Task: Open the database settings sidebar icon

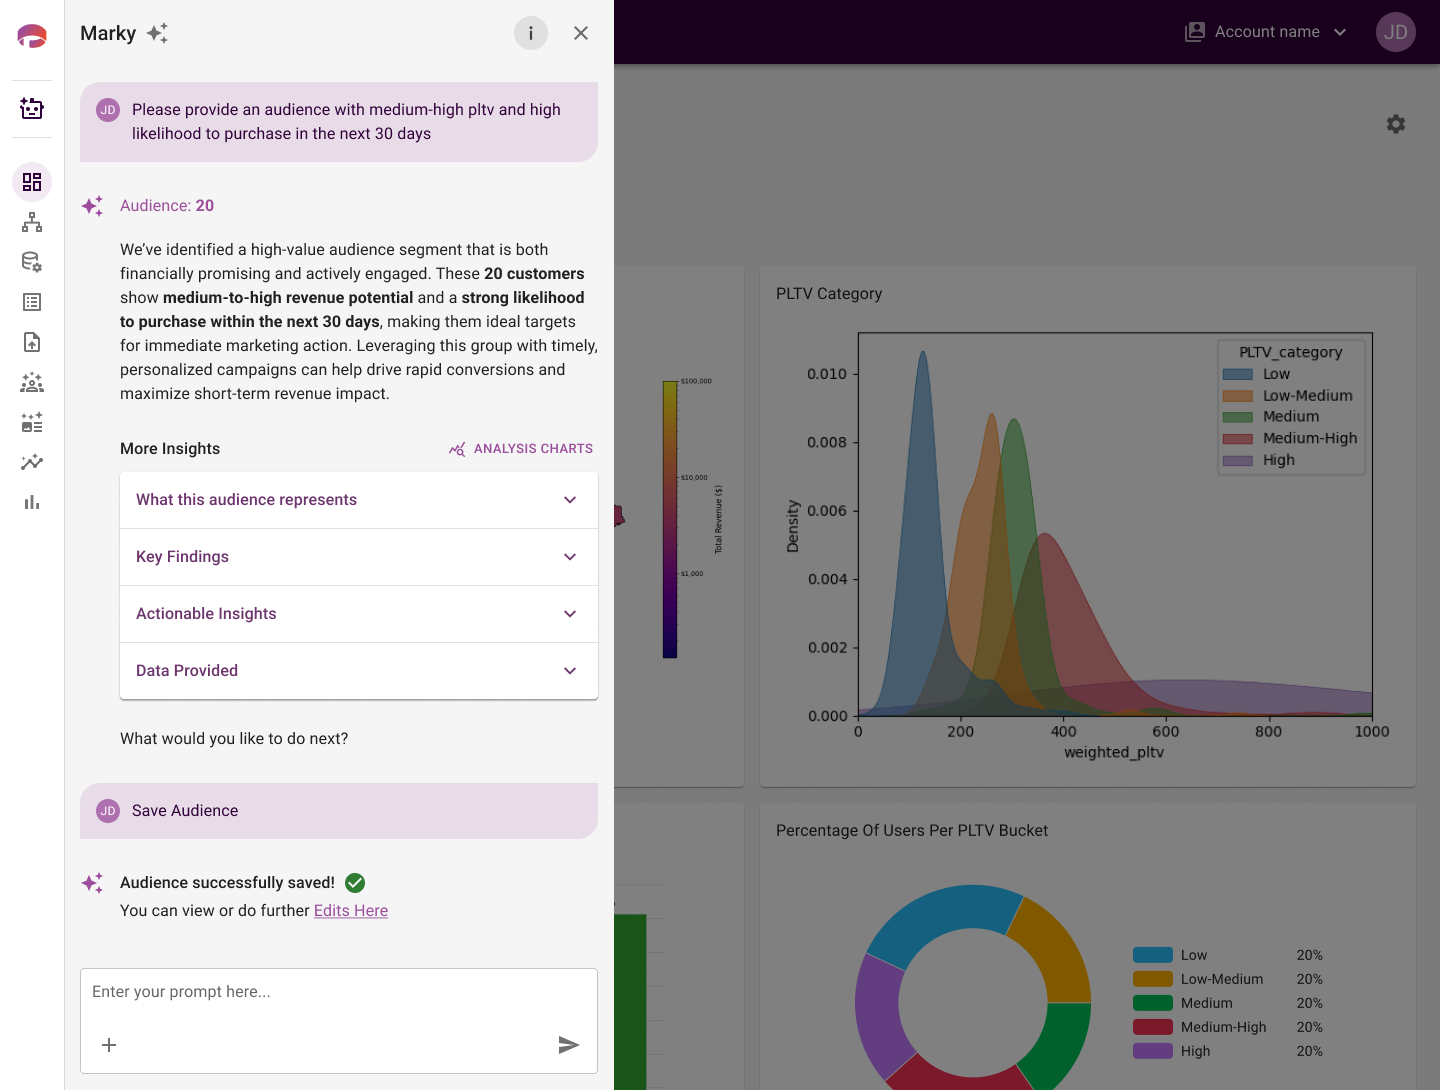Action: click(32, 262)
